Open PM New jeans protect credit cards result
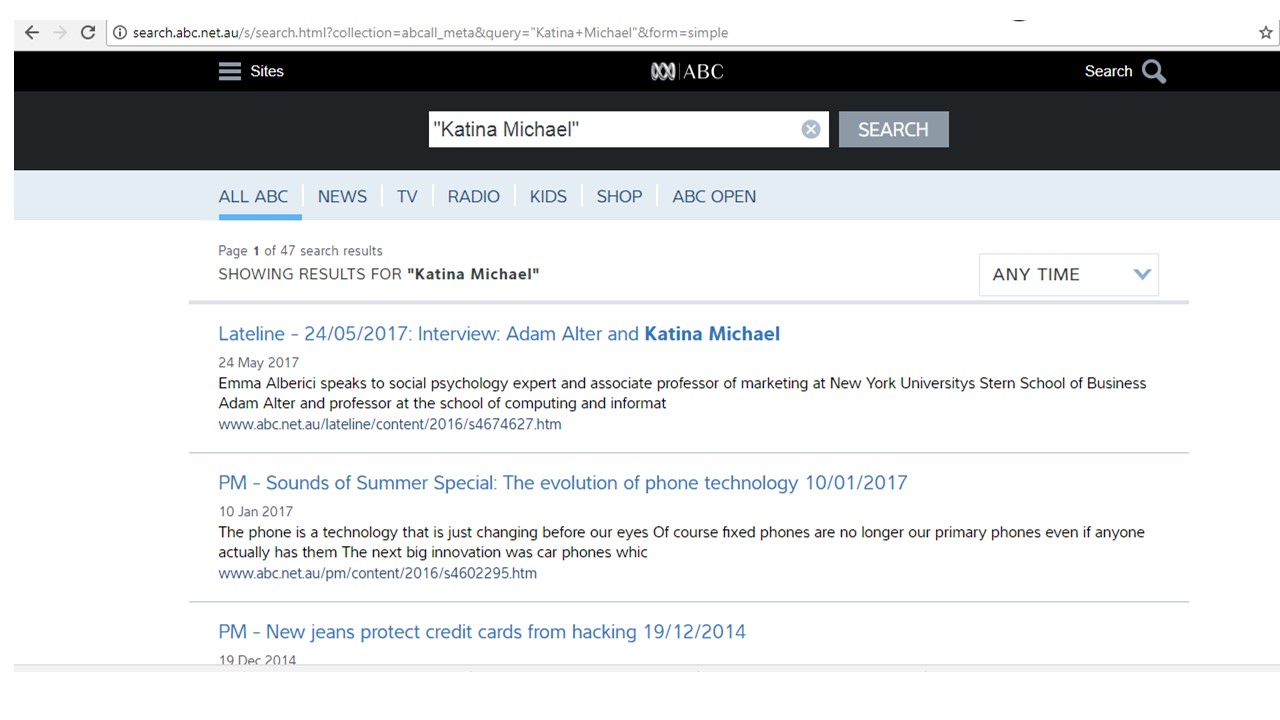1280x720 pixels. 482,632
